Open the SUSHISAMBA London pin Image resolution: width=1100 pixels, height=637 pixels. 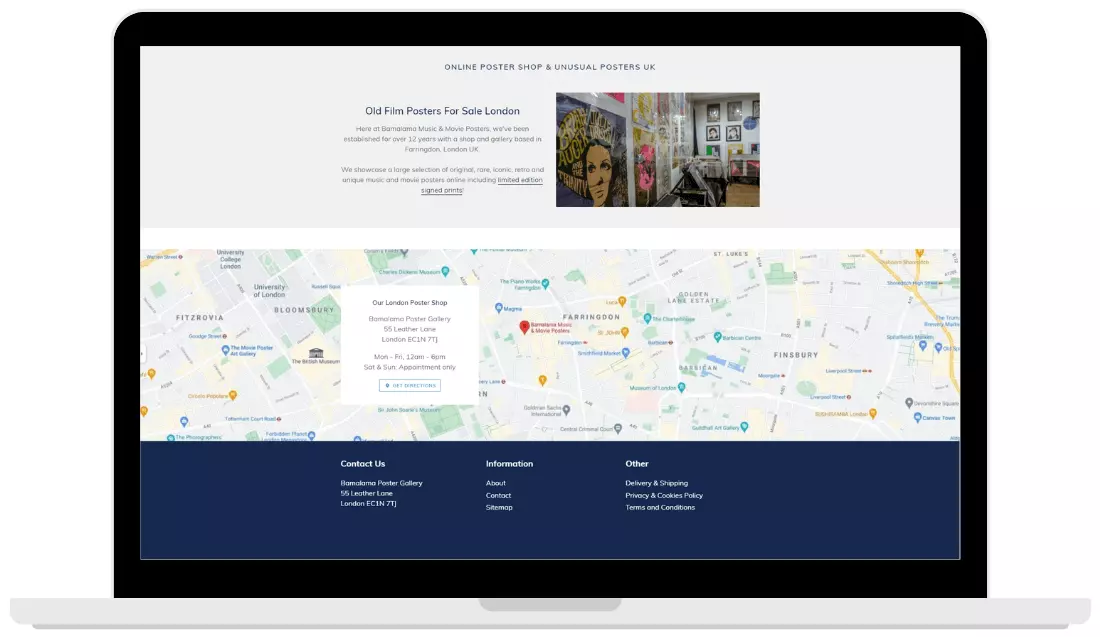pyautogui.click(x=873, y=414)
